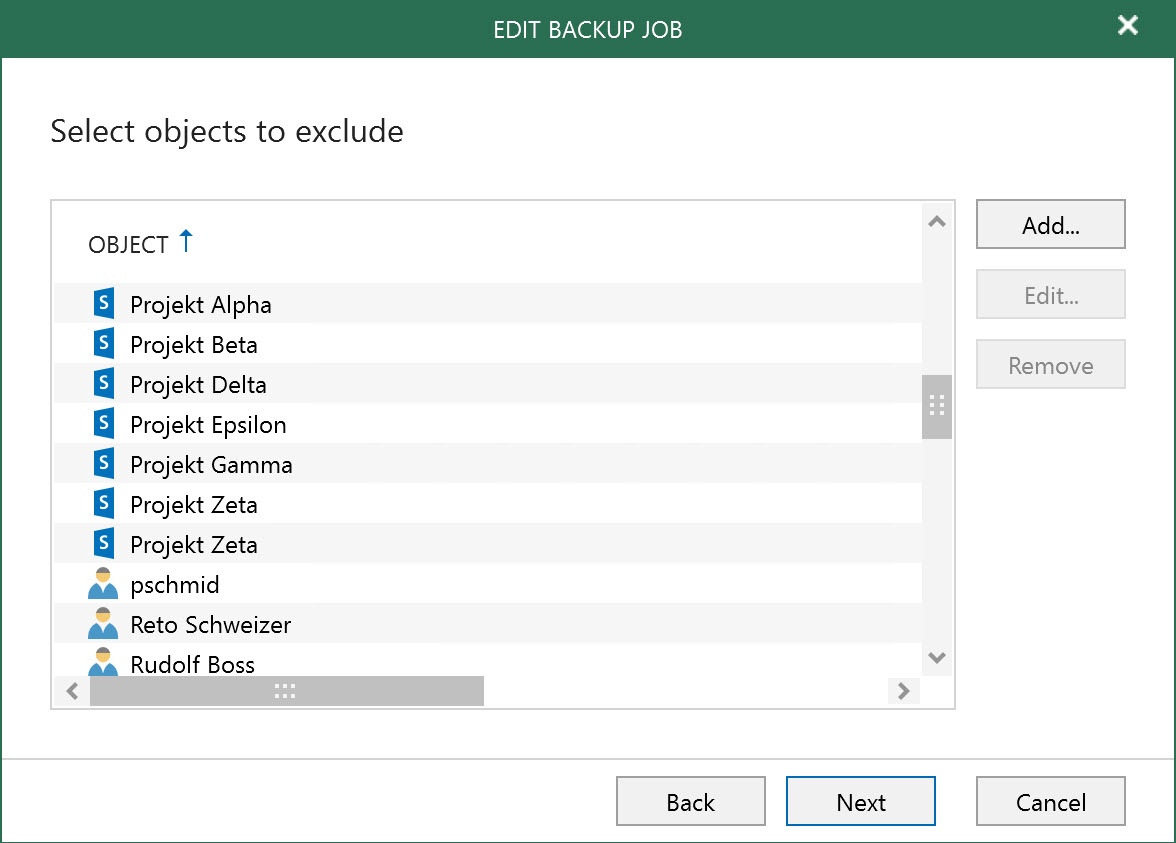Click the user icon beside Rudolf Boss
1176x843 pixels.
point(103,662)
